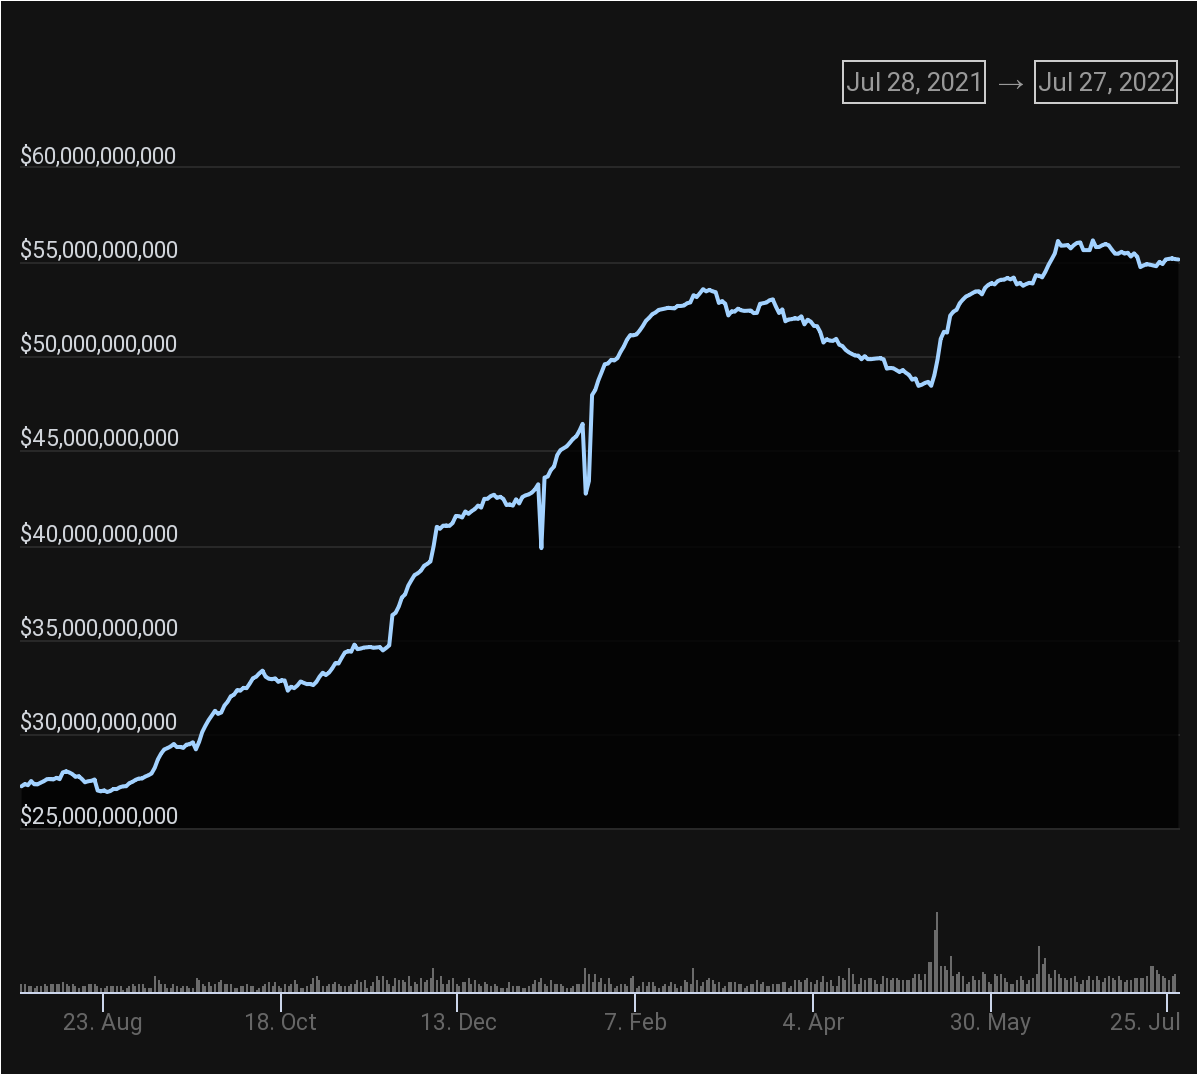Image resolution: width=1200 pixels, height=1074 pixels.
Task: Select the 23. Aug label on time axis
Action: (102, 1022)
